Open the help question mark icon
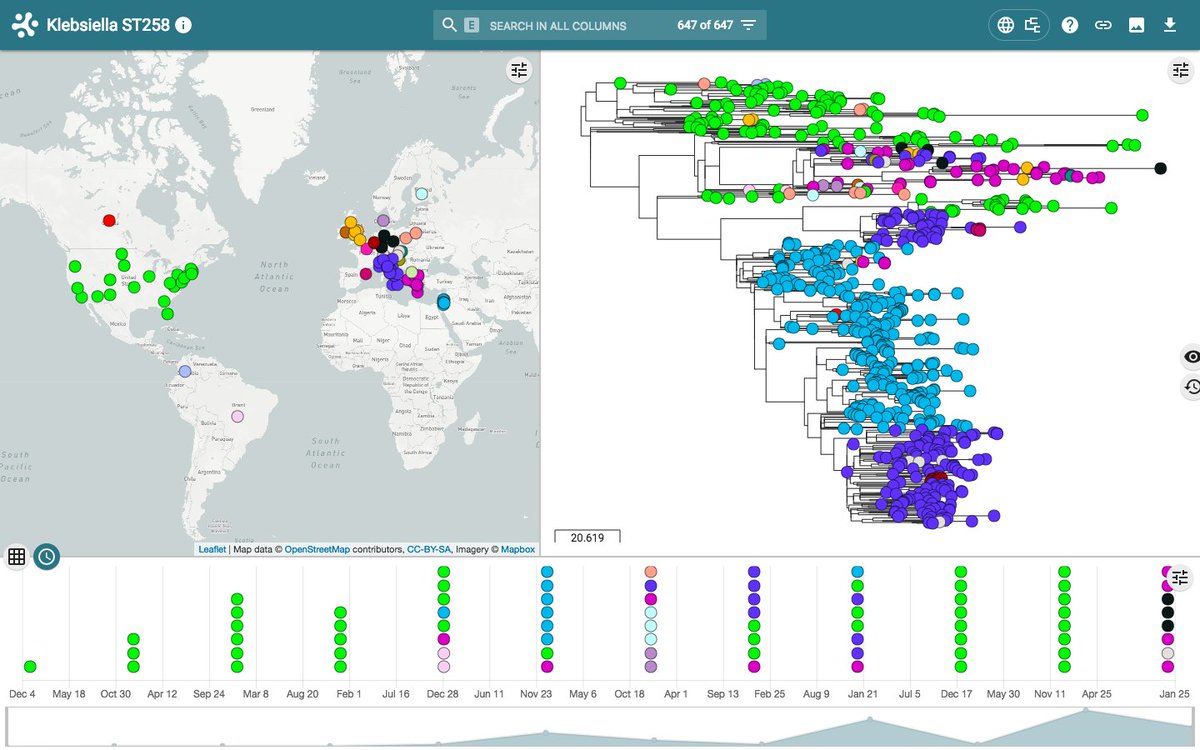This screenshot has height=750, width=1200. [1070, 25]
